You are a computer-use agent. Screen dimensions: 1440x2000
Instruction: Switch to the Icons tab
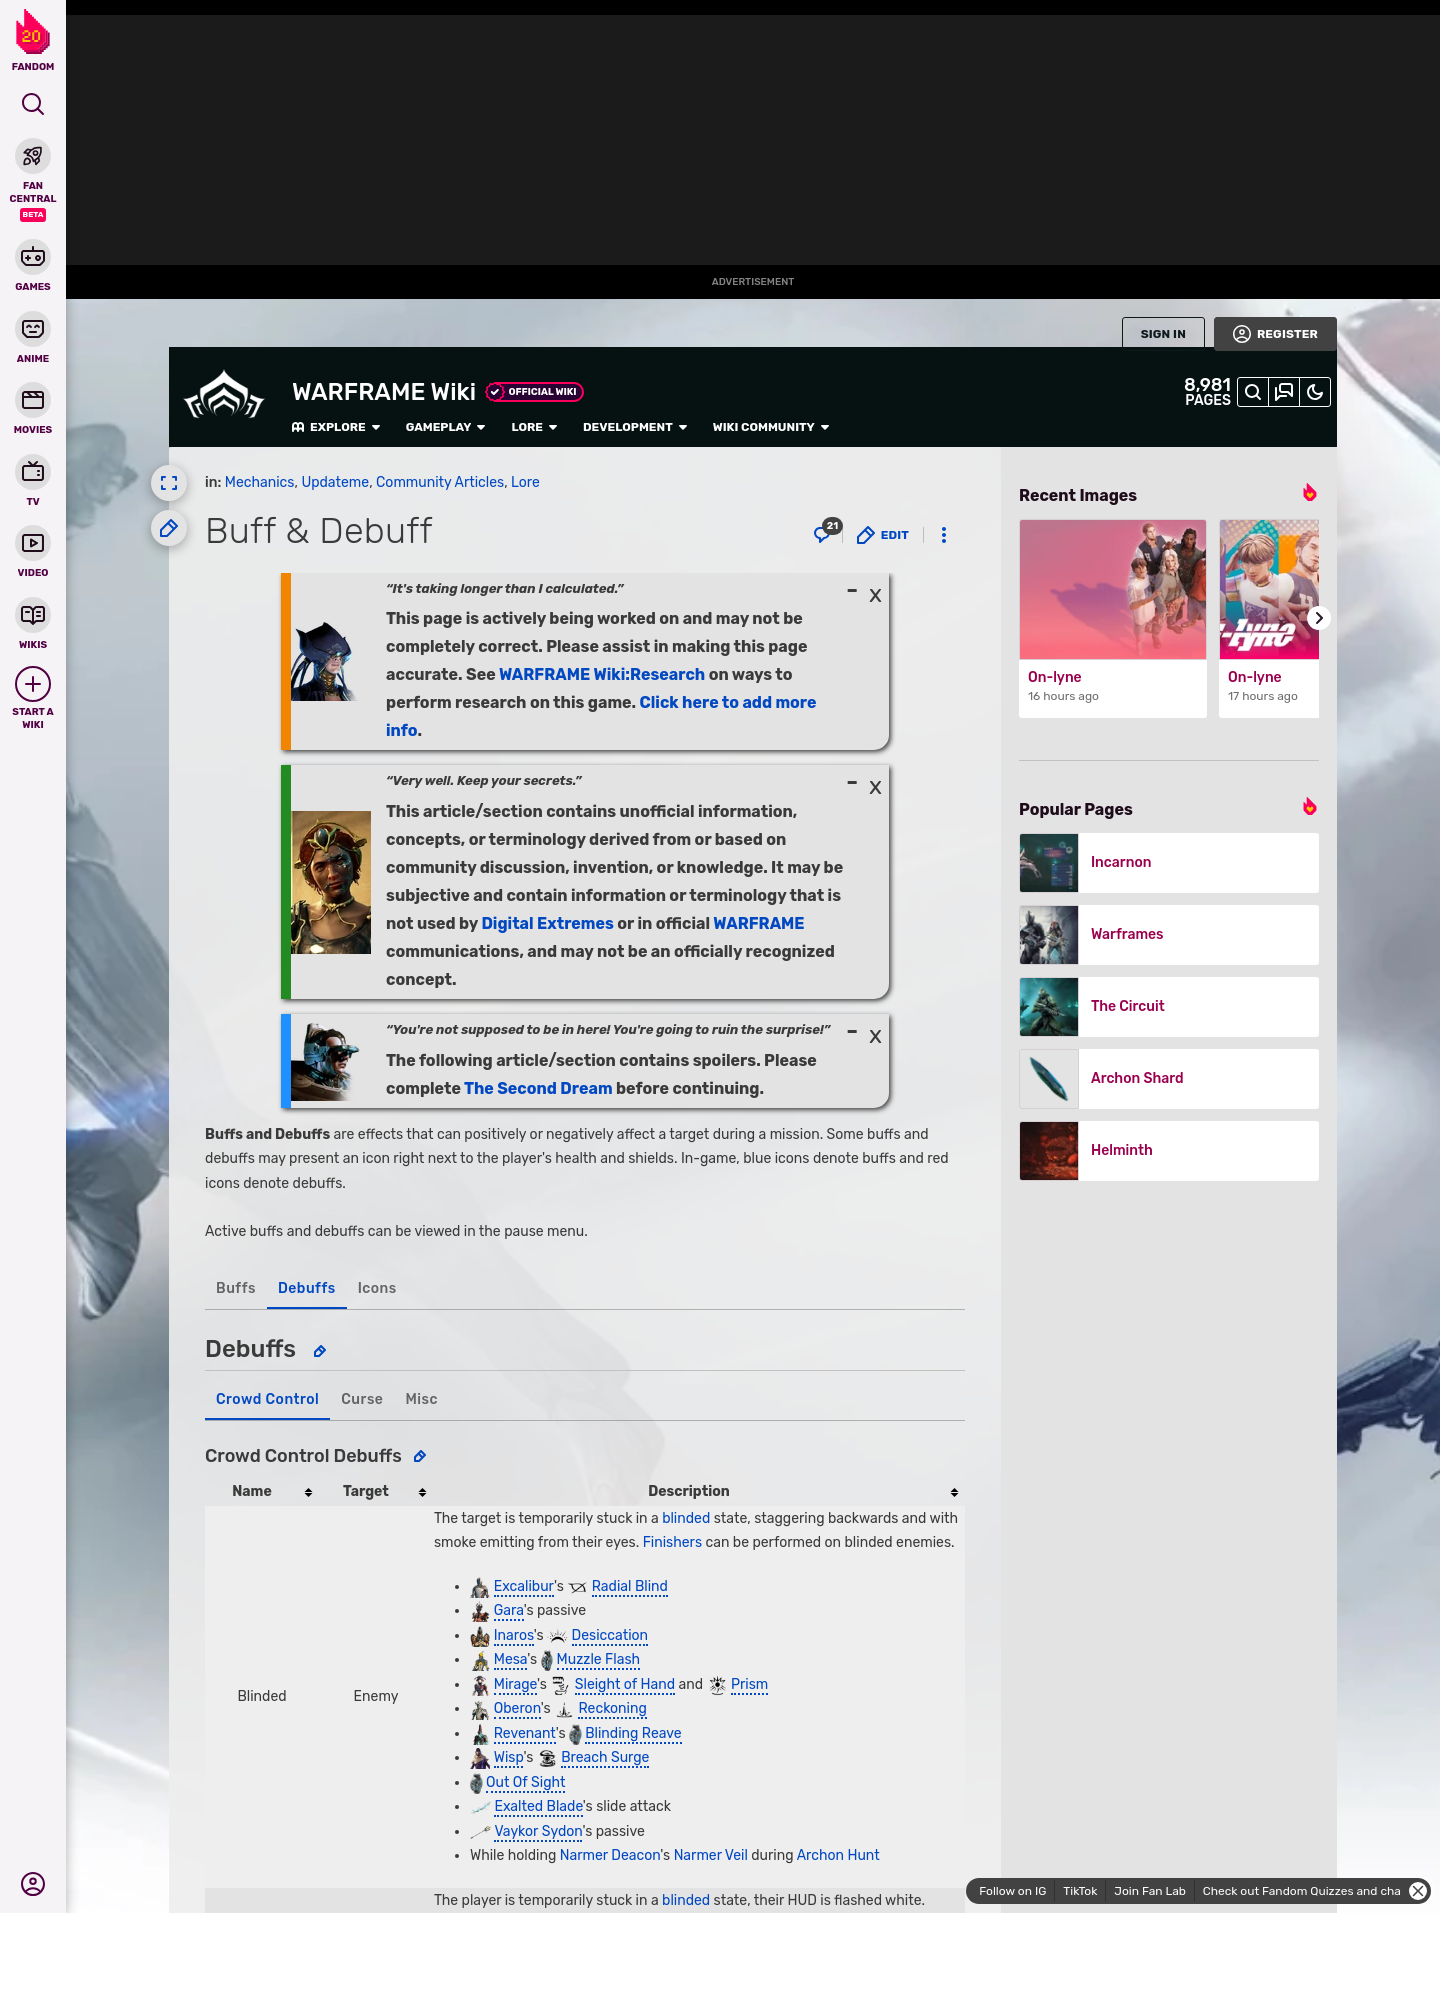click(377, 1288)
